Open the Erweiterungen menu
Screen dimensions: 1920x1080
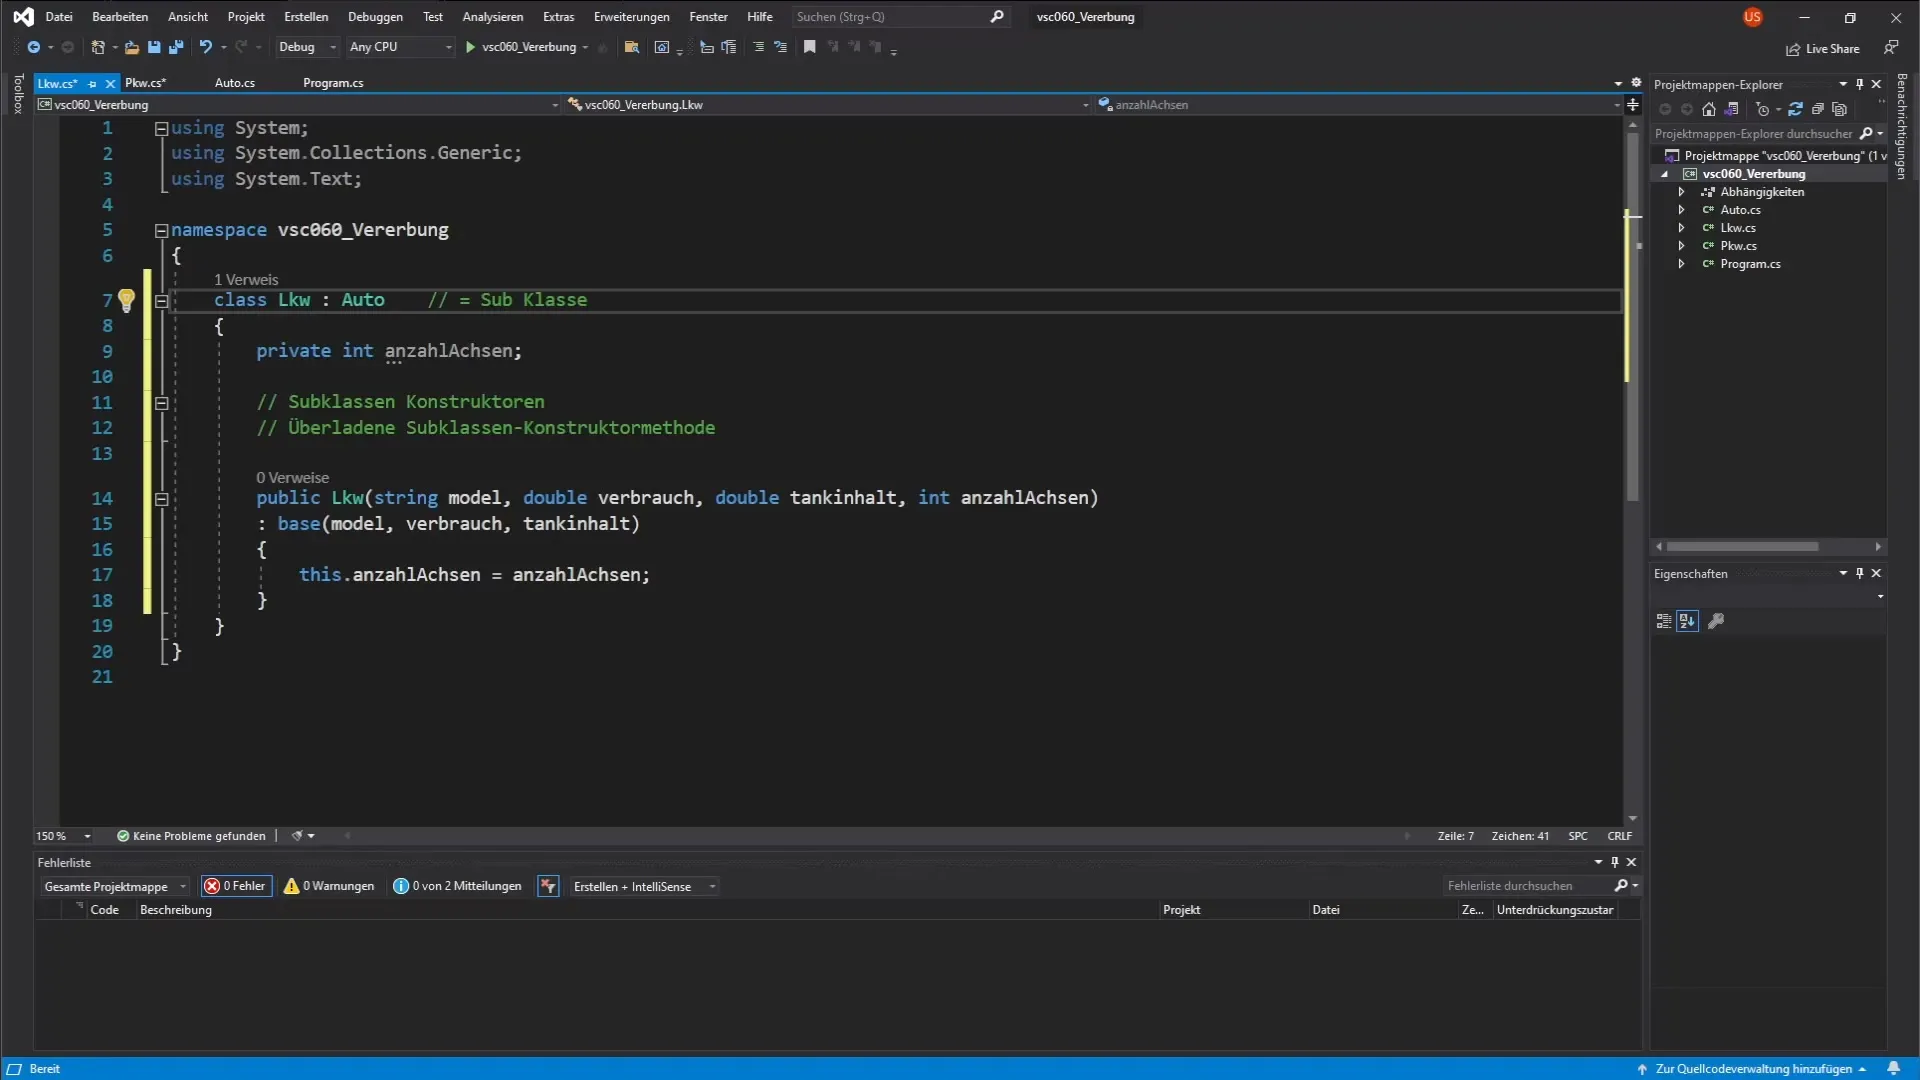[631, 17]
